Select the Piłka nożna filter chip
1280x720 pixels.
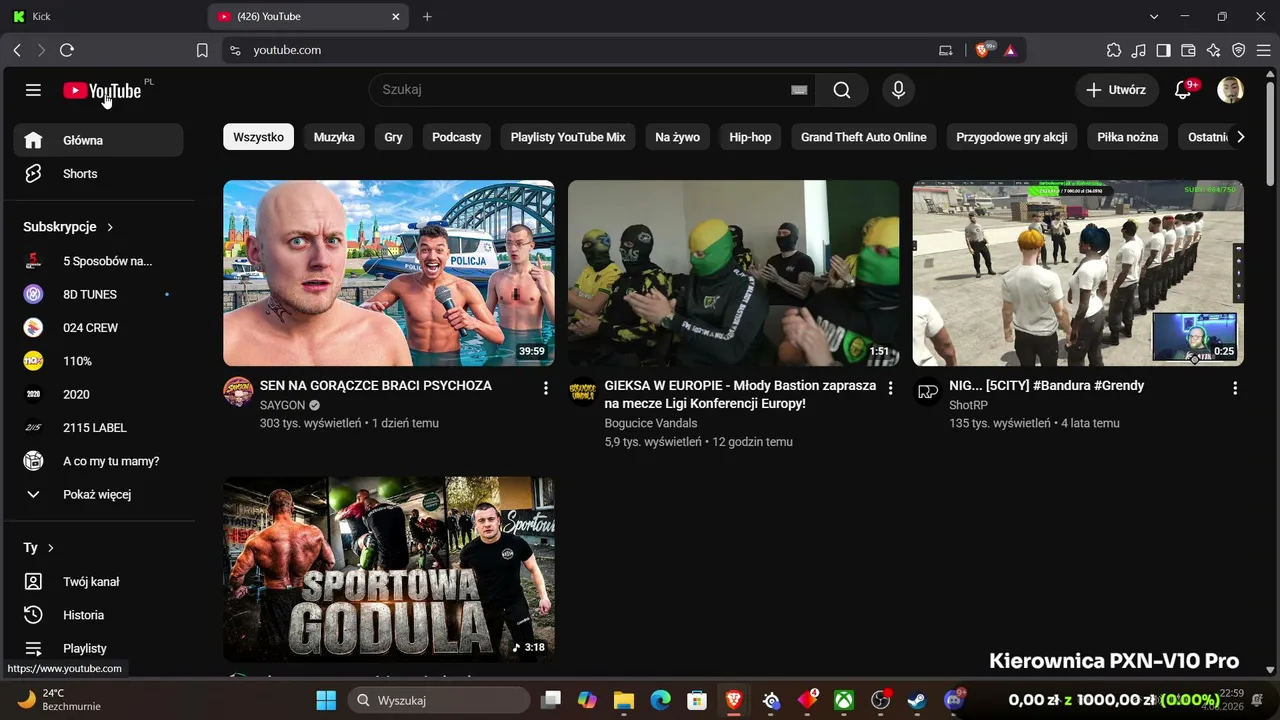[x=1127, y=137]
